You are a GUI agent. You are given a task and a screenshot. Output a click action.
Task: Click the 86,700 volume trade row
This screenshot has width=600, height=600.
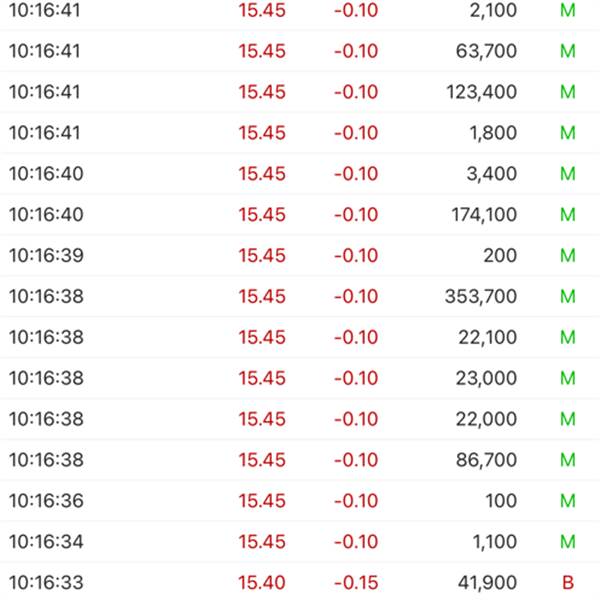pos(300,460)
